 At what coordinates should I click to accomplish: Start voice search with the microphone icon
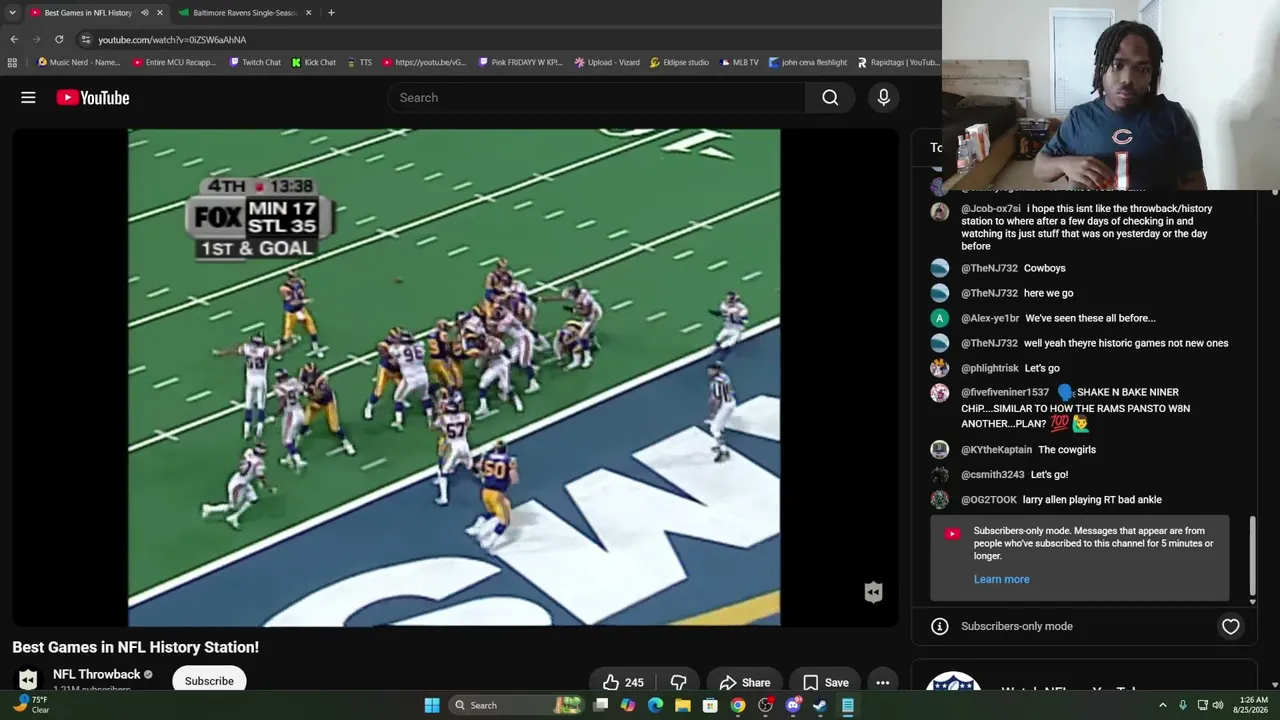pyautogui.click(x=883, y=97)
